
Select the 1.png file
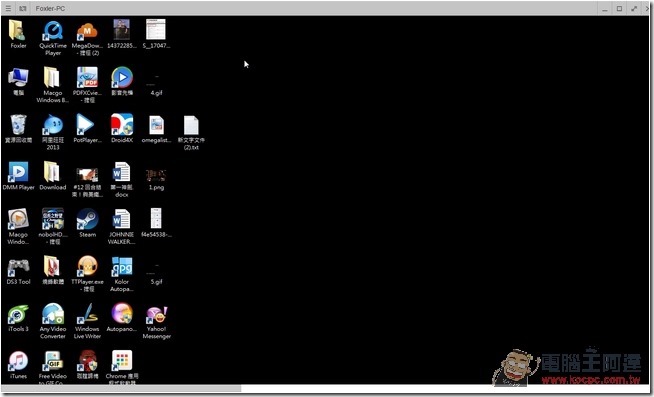click(x=156, y=175)
